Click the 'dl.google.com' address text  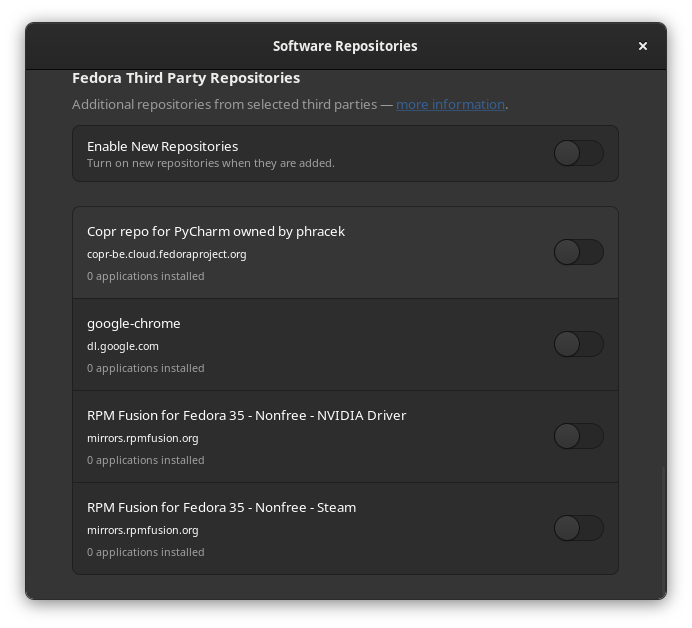click(123, 346)
